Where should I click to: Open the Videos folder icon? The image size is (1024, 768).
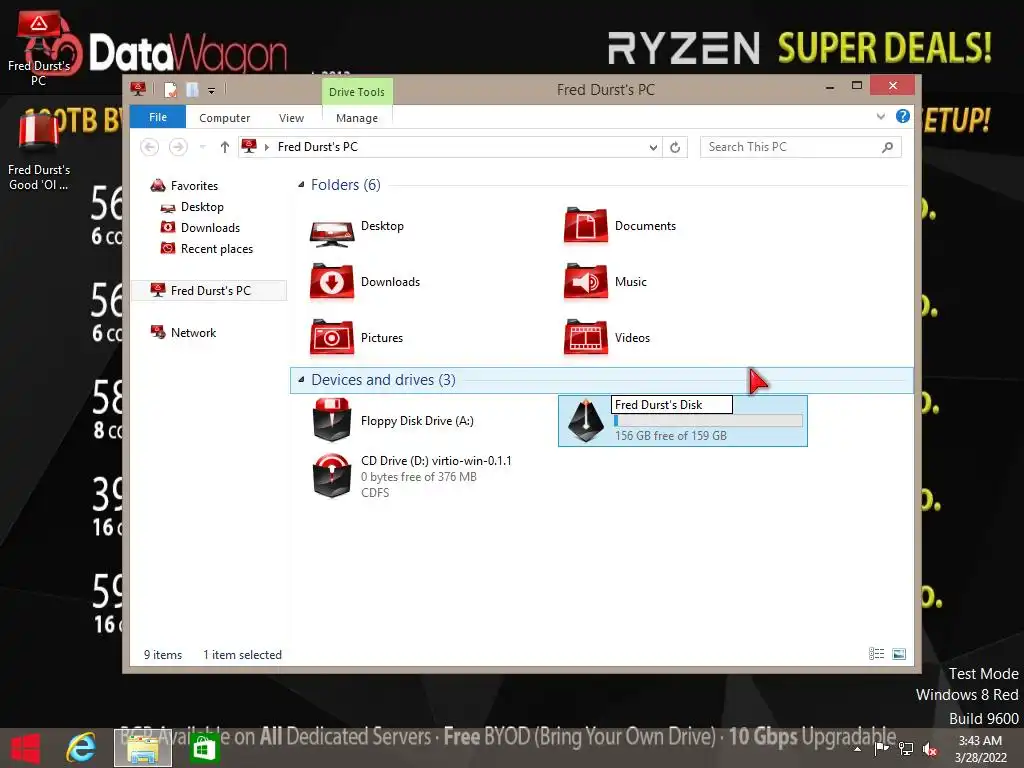point(585,338)
